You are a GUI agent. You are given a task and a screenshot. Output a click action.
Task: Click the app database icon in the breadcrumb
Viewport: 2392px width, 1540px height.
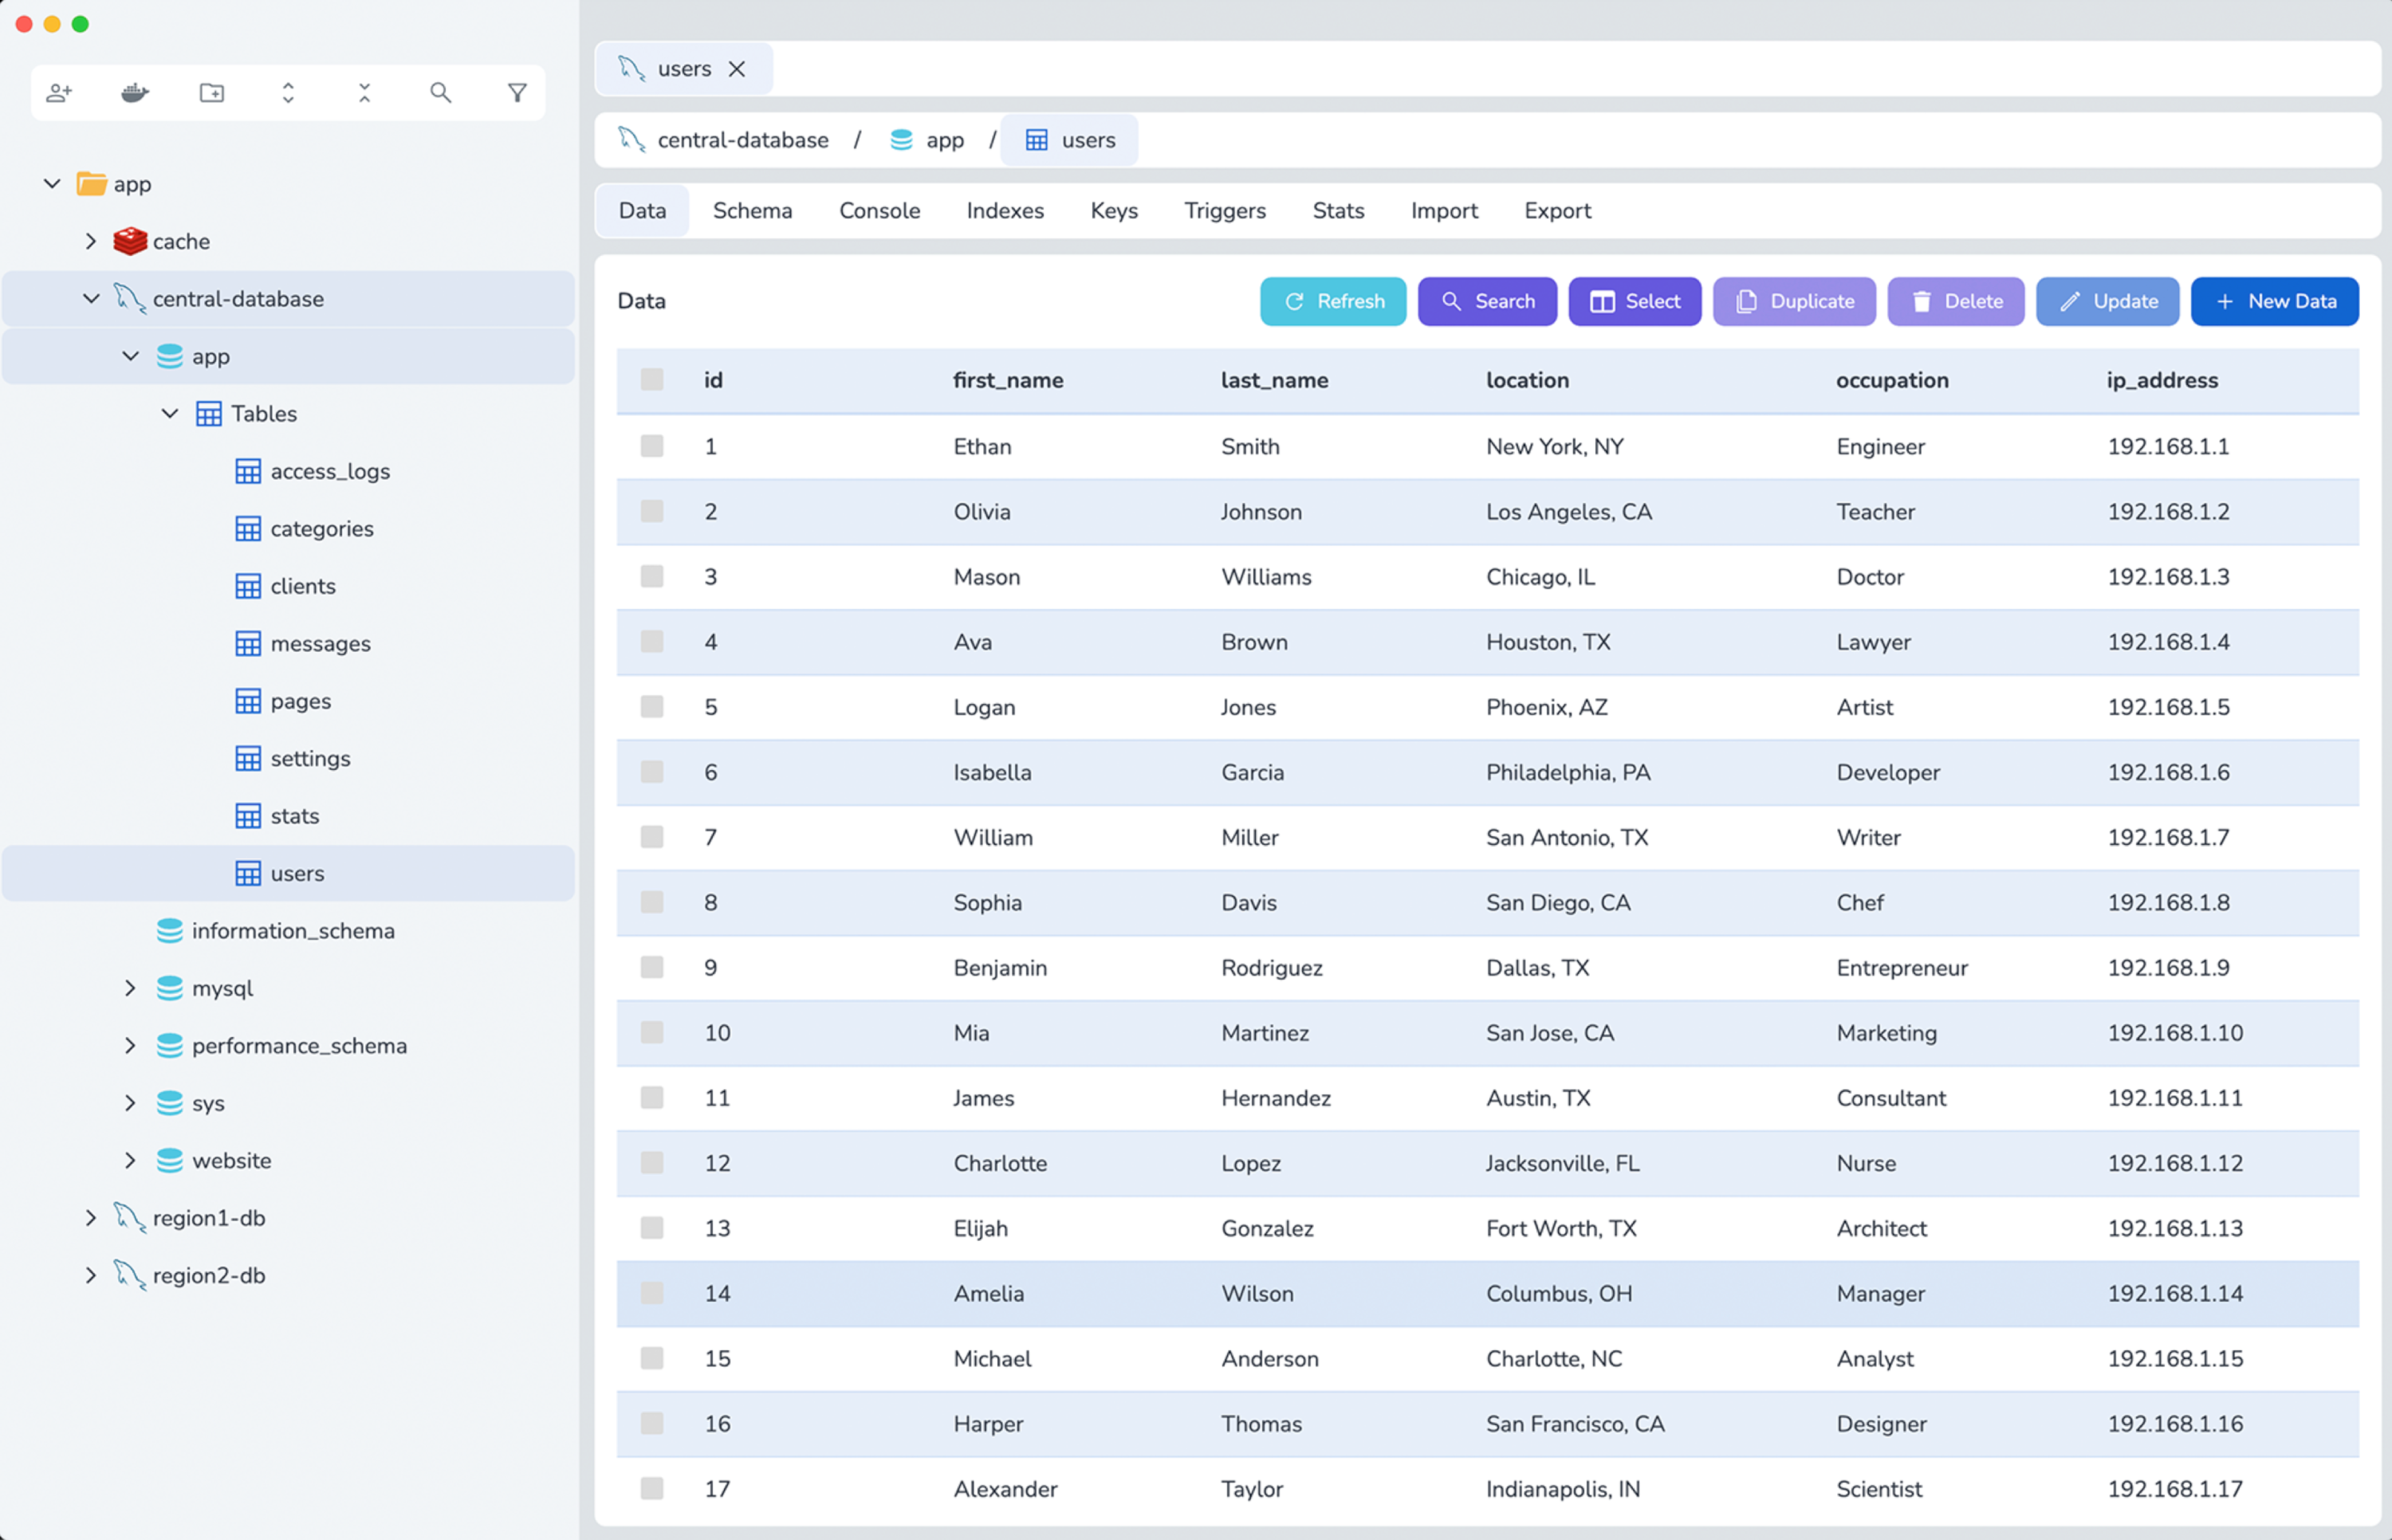(901, 140)
